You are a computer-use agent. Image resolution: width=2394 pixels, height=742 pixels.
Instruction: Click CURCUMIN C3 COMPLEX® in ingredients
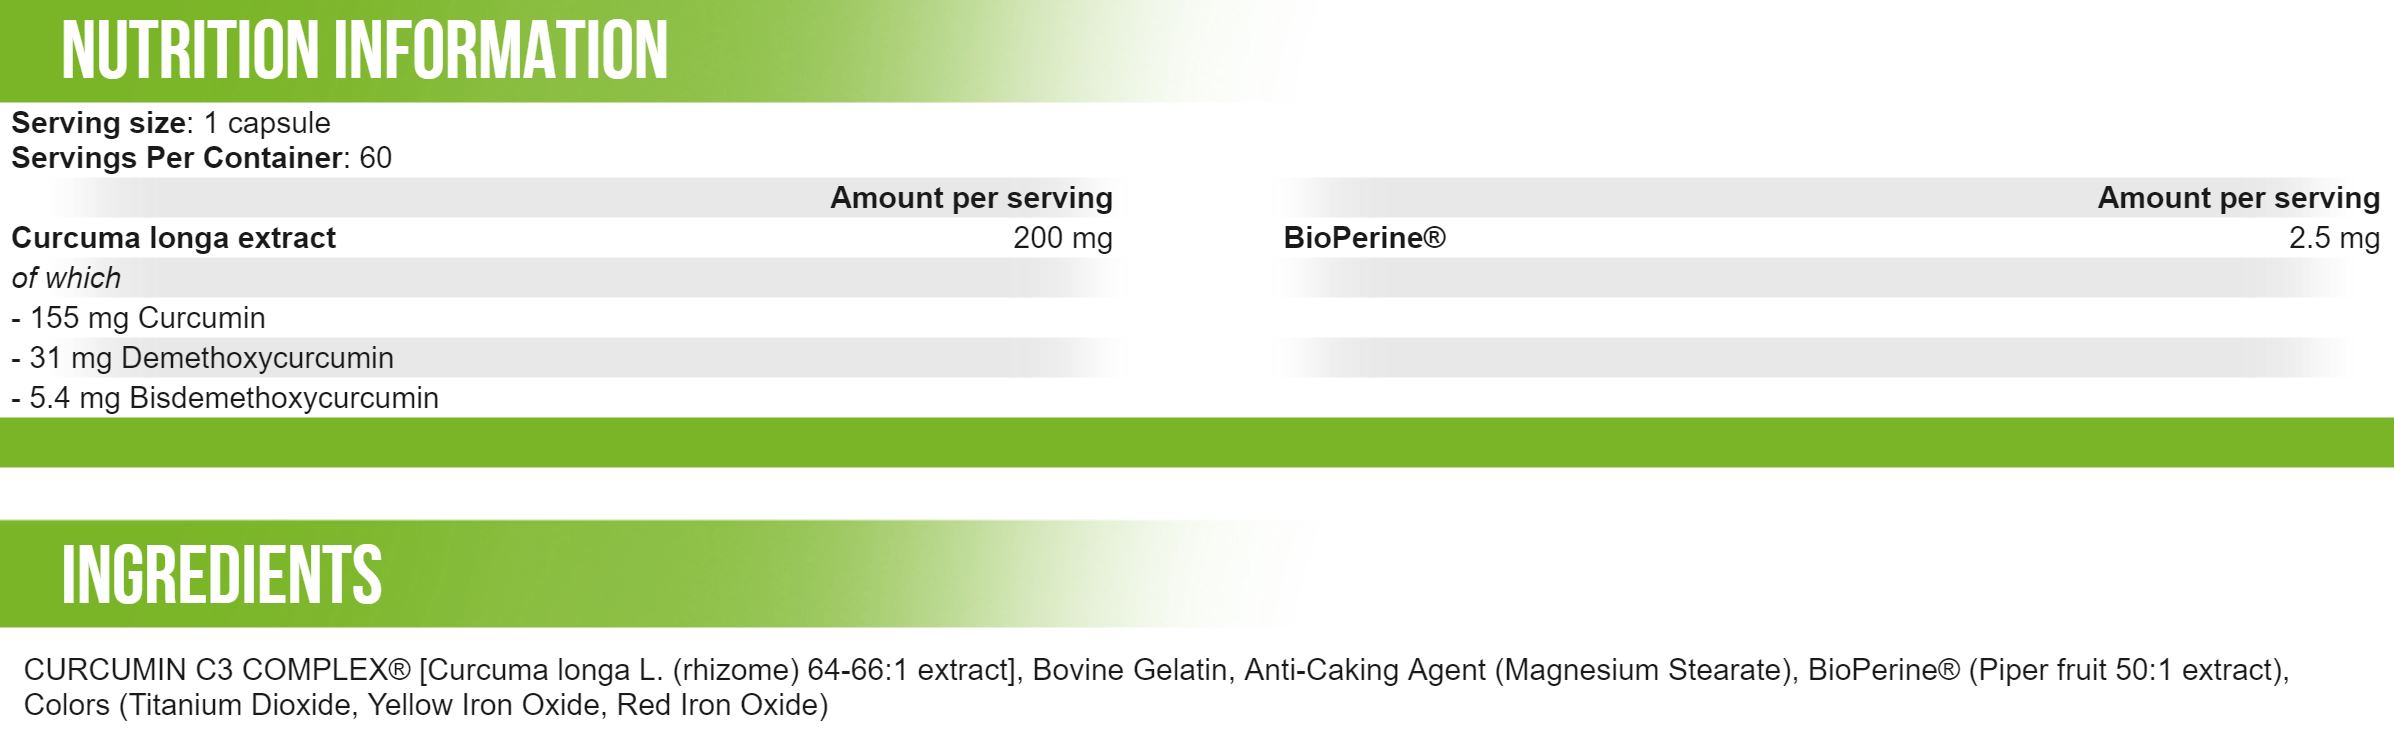[x=218, y=669]
